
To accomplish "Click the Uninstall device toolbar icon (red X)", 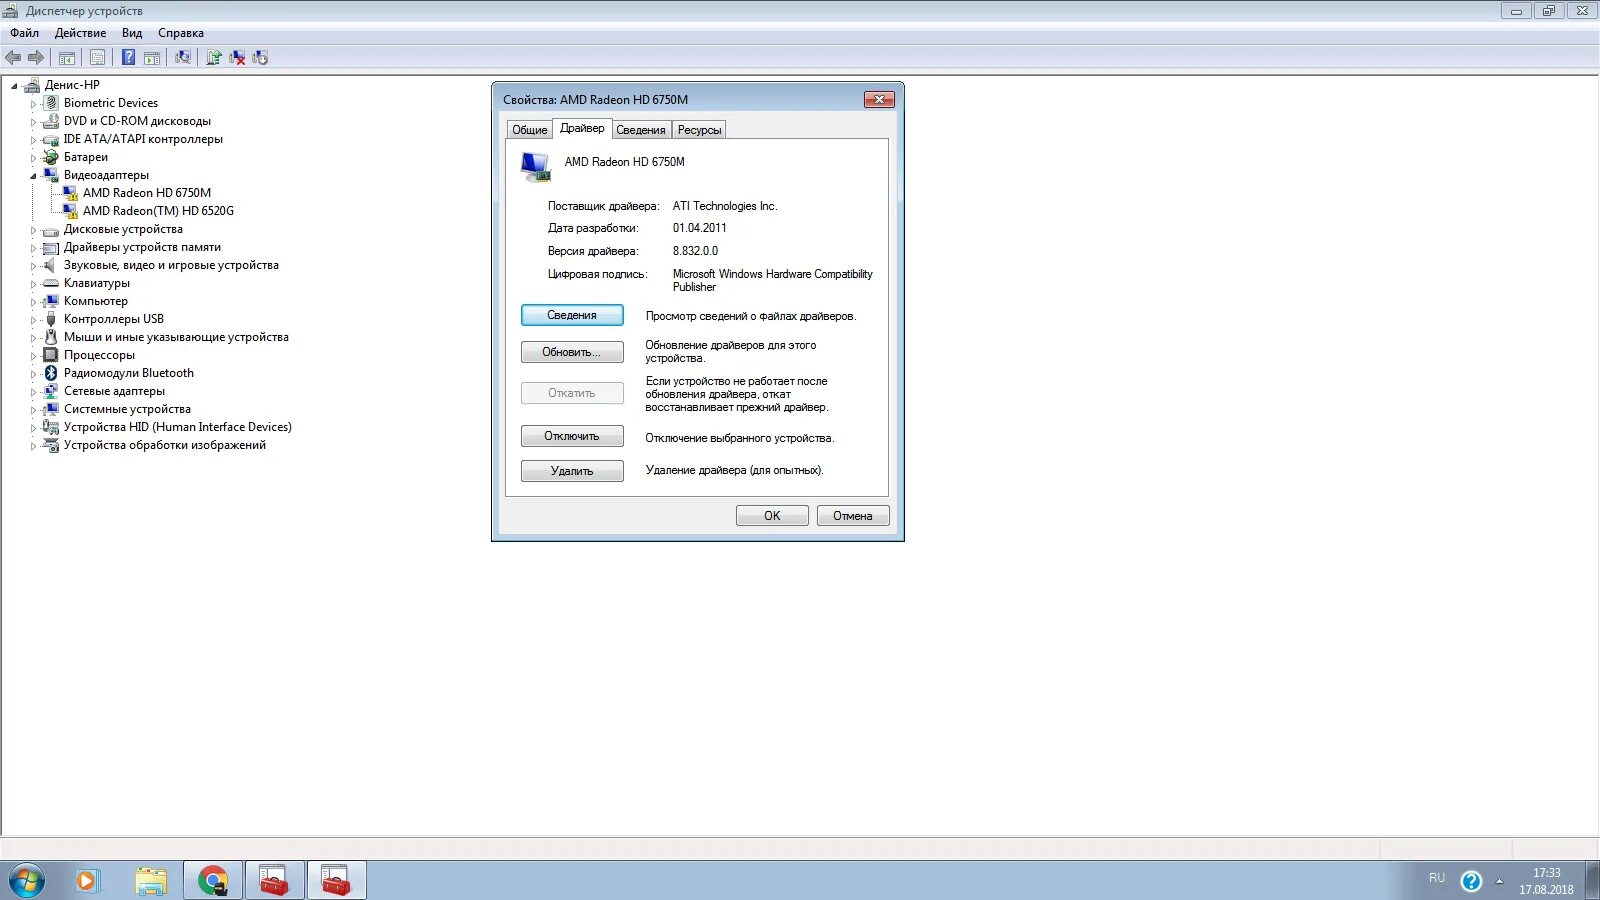I will coord(237,58).
